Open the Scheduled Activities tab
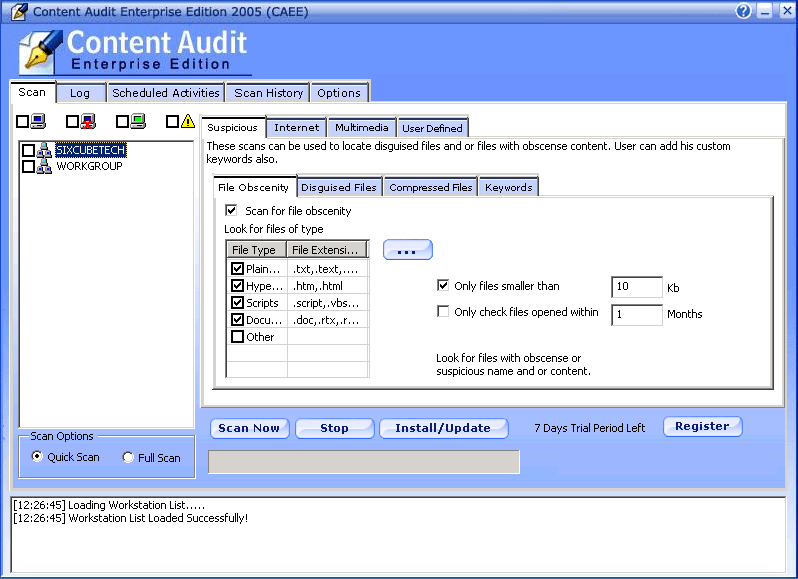The height and width of the screenshot is (579, 798). tap(166, 93)
